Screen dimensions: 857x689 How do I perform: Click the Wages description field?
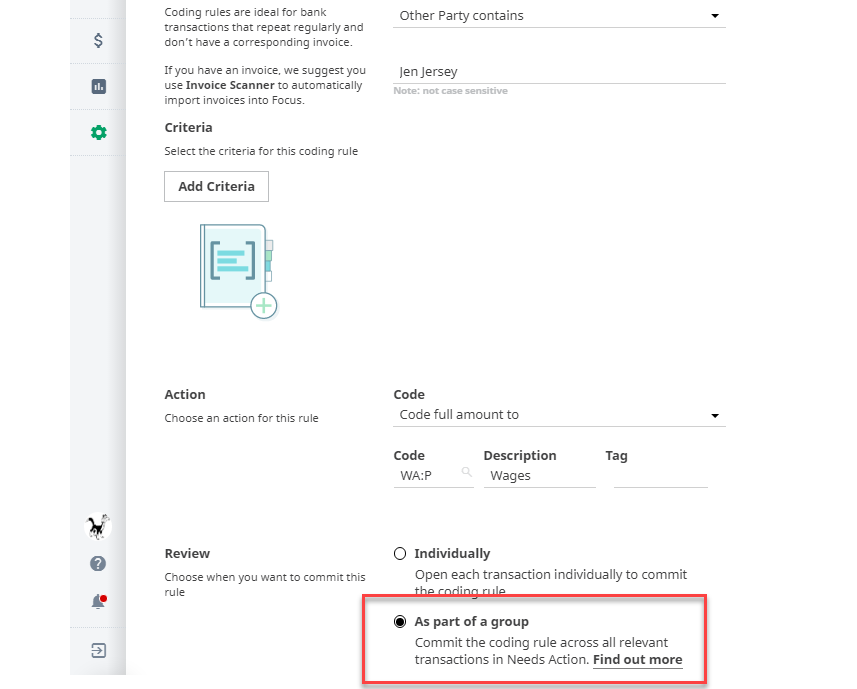[x=539, y=475]
